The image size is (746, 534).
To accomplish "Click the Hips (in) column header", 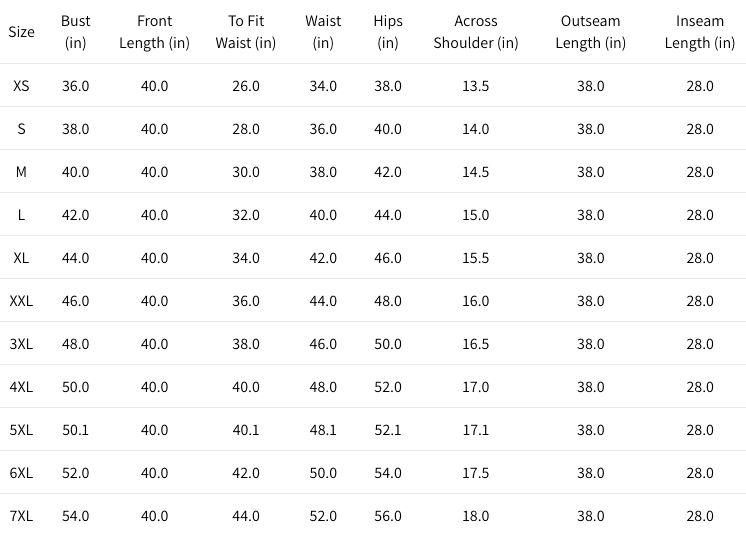I will (x=388, y=32).
